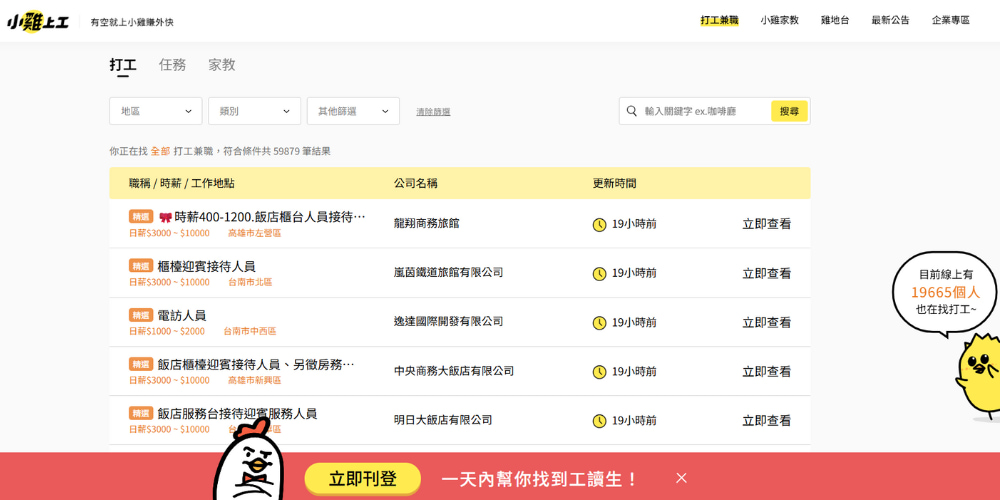
Task: Switch to the 任務 tab
Action: coord(172,65)
